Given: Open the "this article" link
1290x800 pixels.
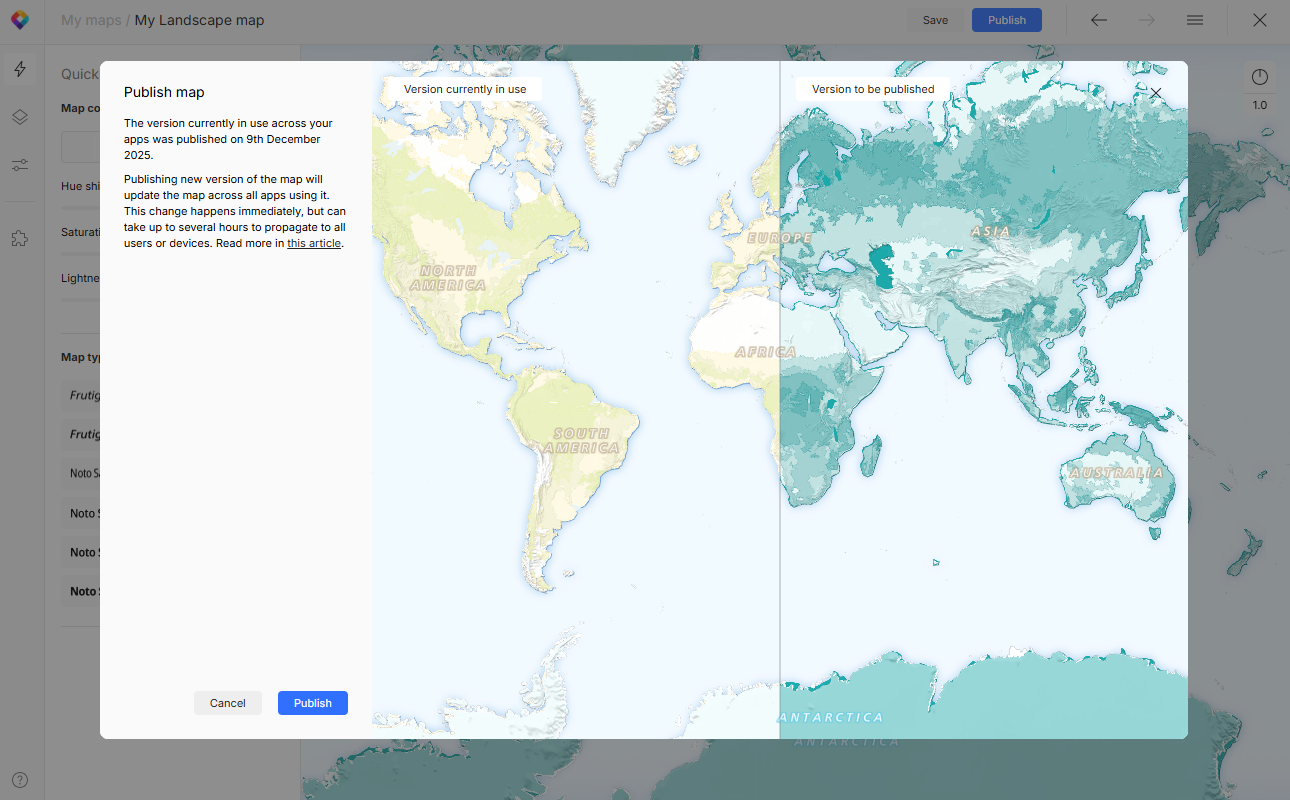Looking at the screenshot, I should [x=314, y=243].
